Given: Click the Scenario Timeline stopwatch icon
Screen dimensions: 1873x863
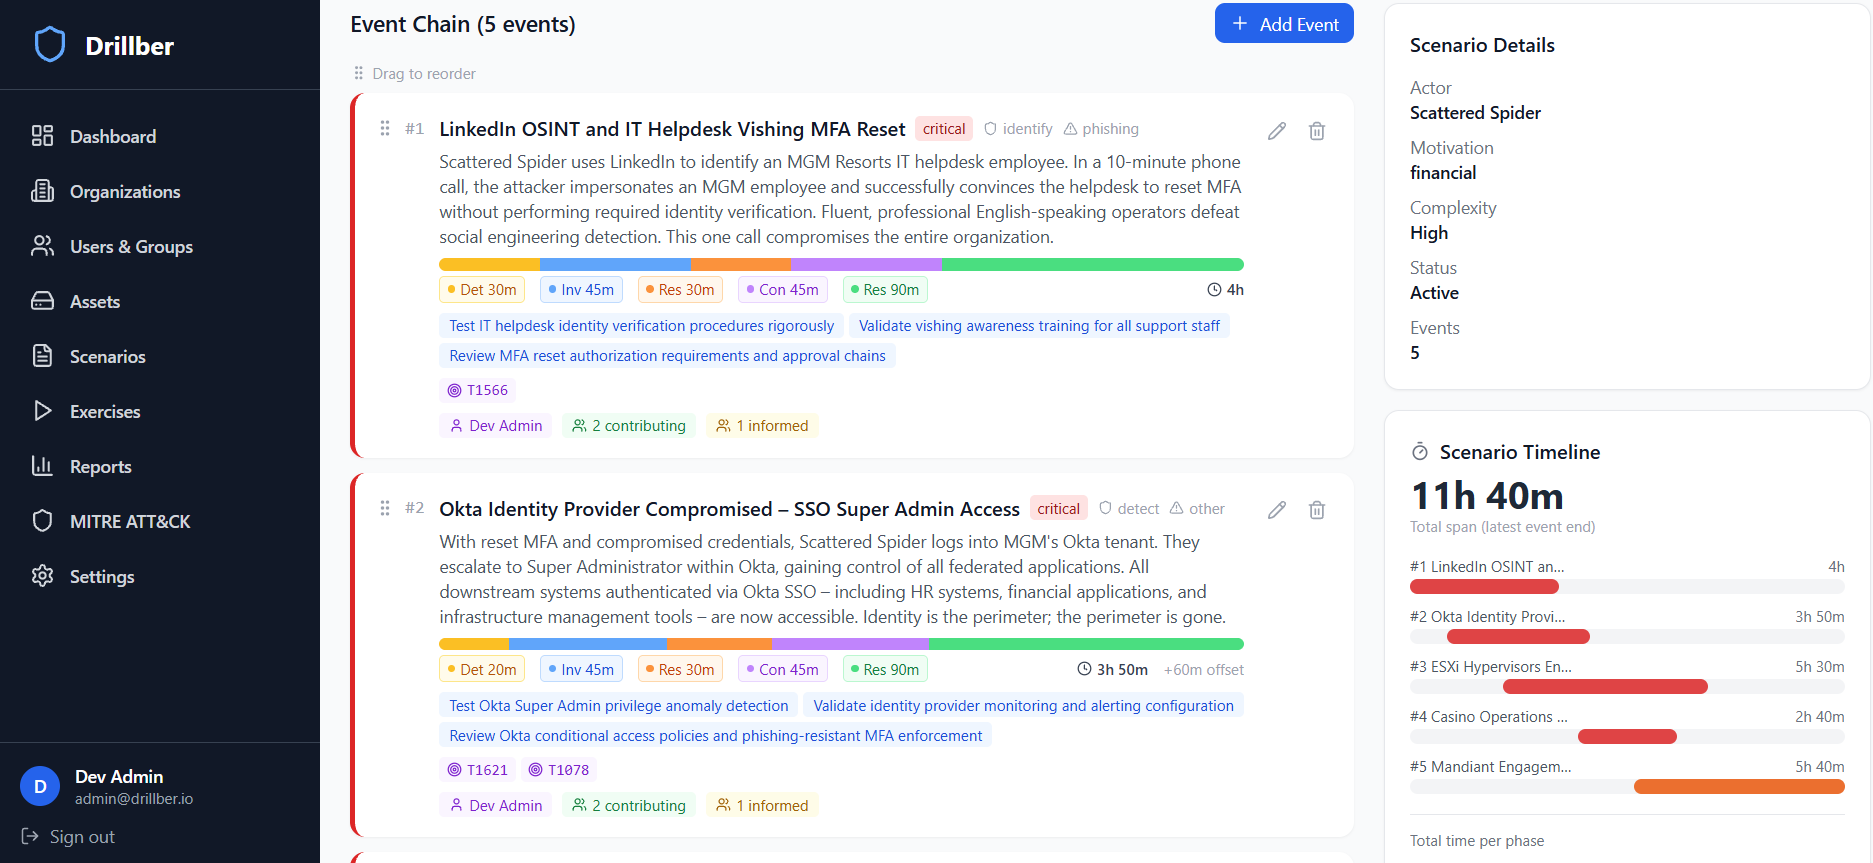Looking at the screenshot, I should tap(1420, 452).
